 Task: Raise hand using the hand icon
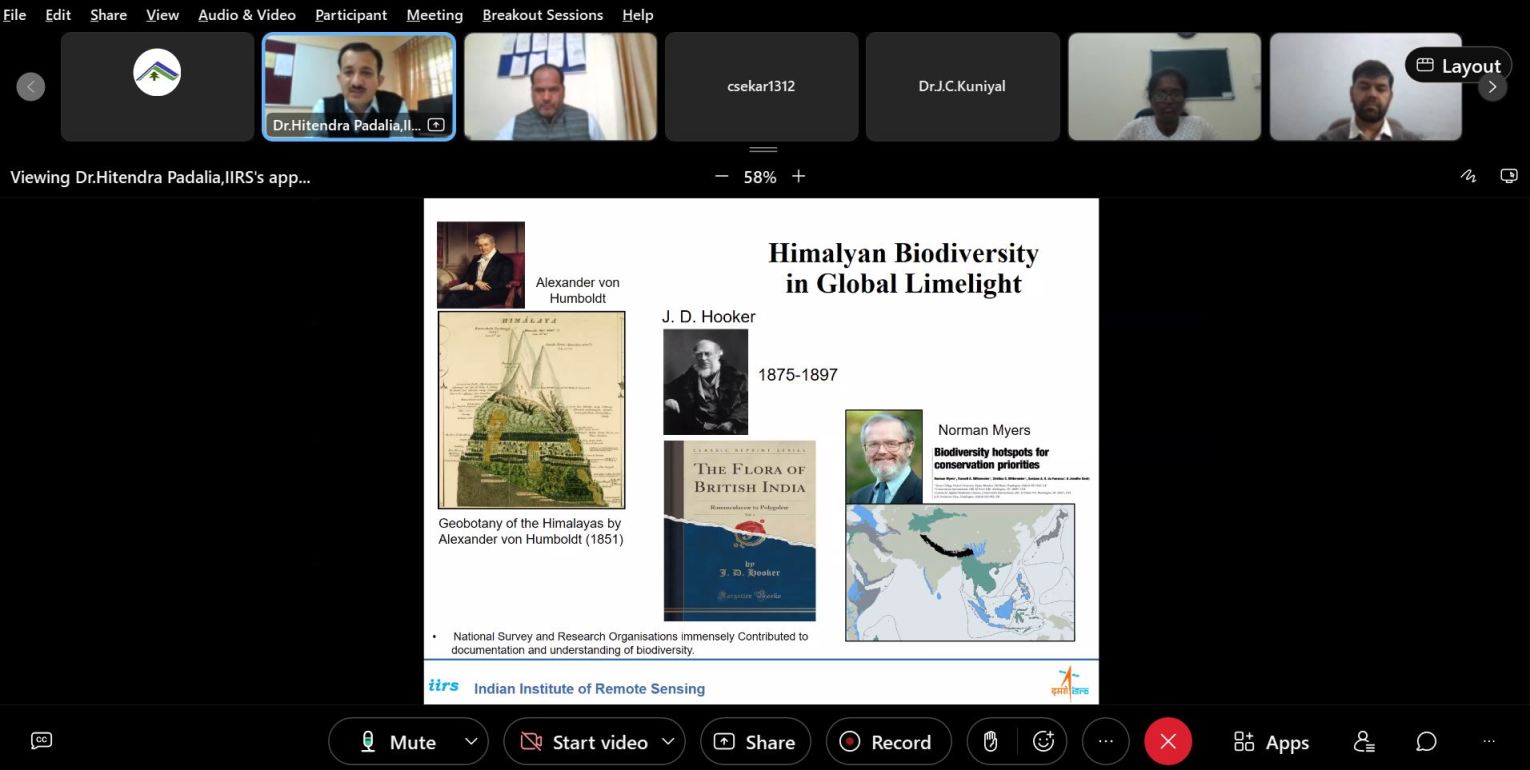pyautogui.click(x=990, y=742)
